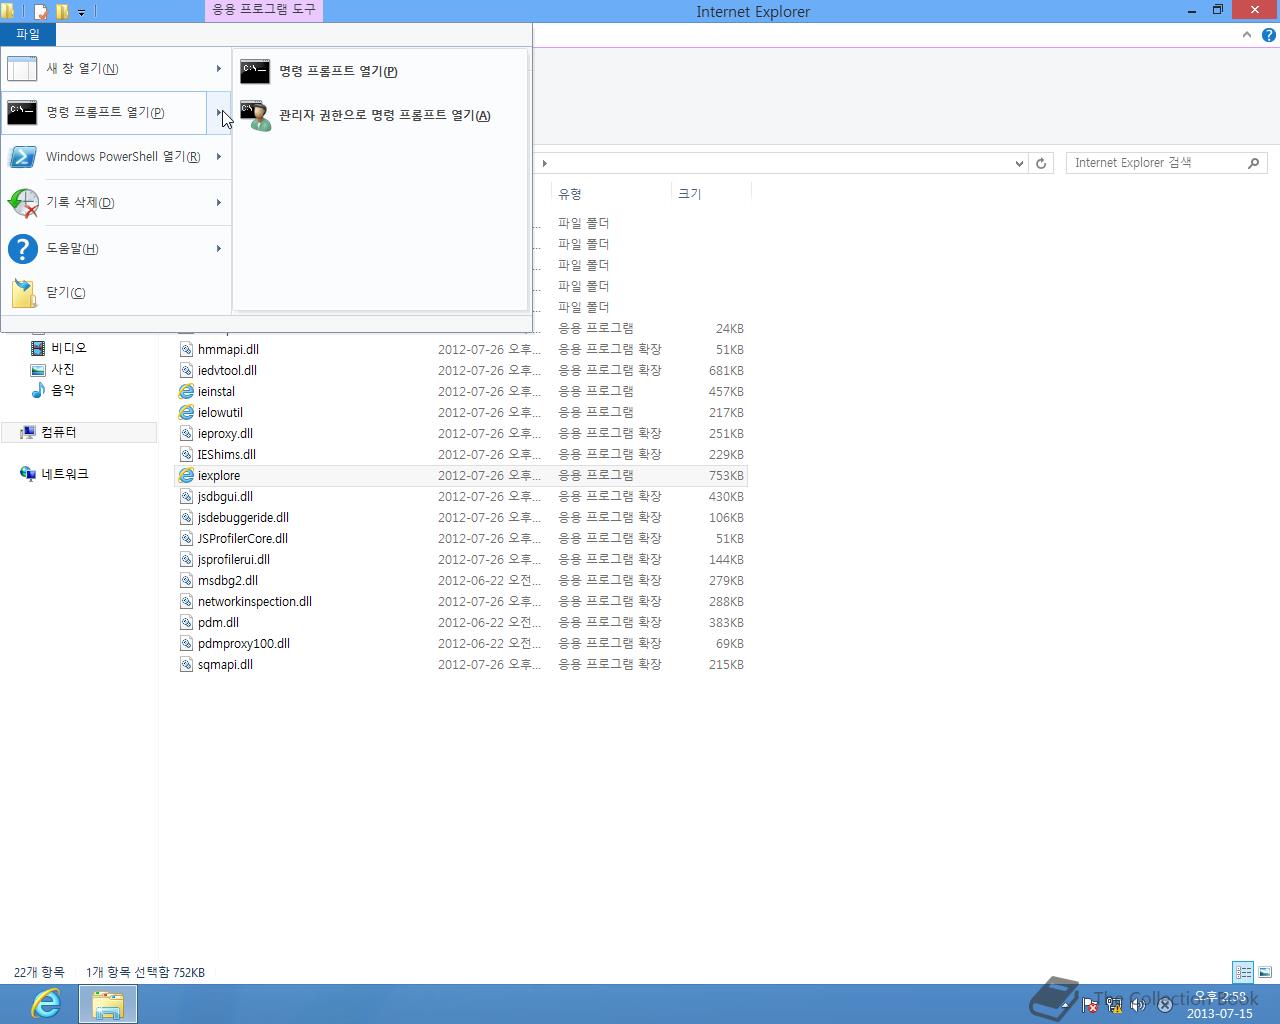Sort by the 크기 column header
The image size is (1280, 1024).
click(710, 194)
